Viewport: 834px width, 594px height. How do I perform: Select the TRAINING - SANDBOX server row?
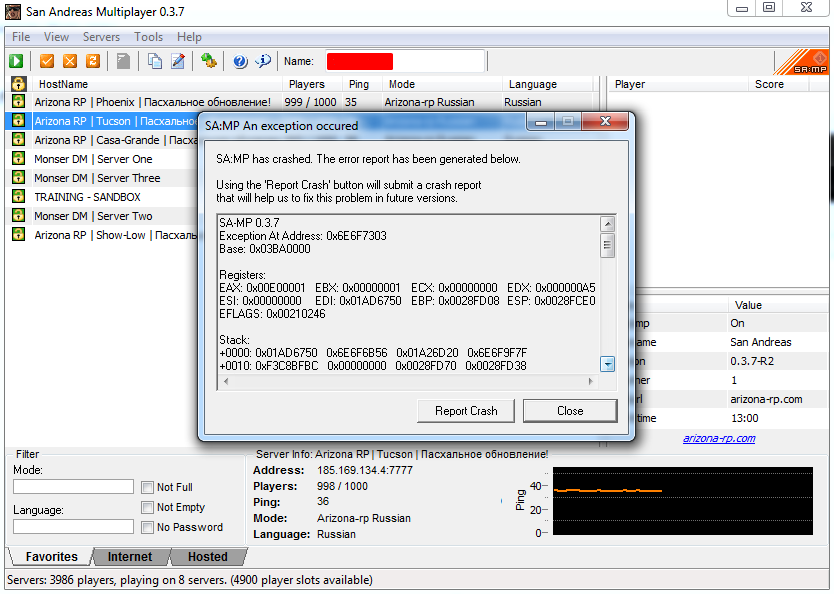pyautogui.click(x=103, y=197)
